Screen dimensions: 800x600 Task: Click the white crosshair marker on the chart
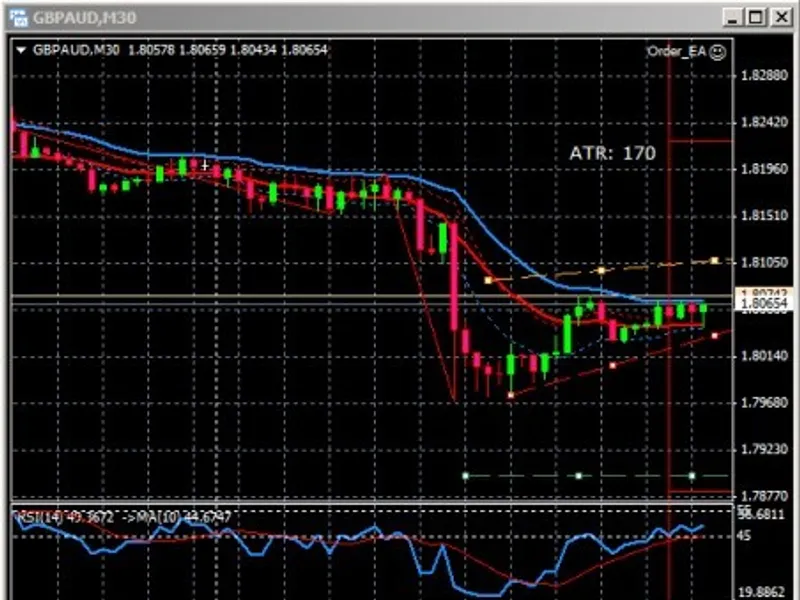click(205, 165)
